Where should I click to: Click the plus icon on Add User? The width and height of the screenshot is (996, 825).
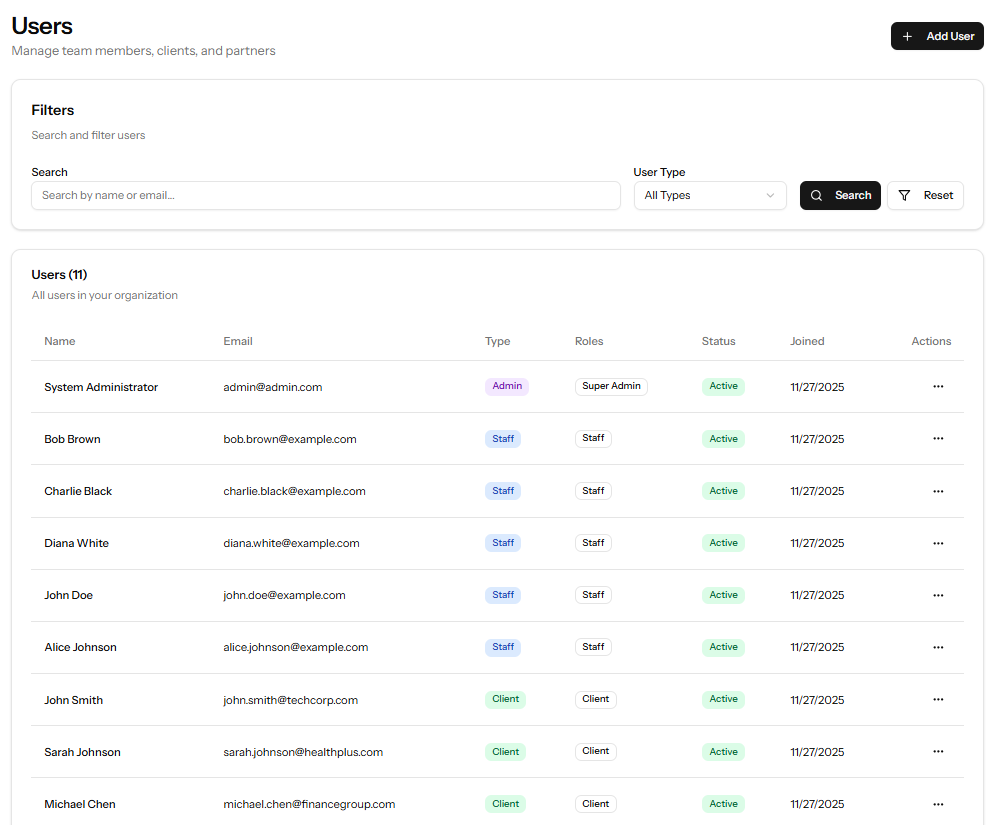click(908, 36)
